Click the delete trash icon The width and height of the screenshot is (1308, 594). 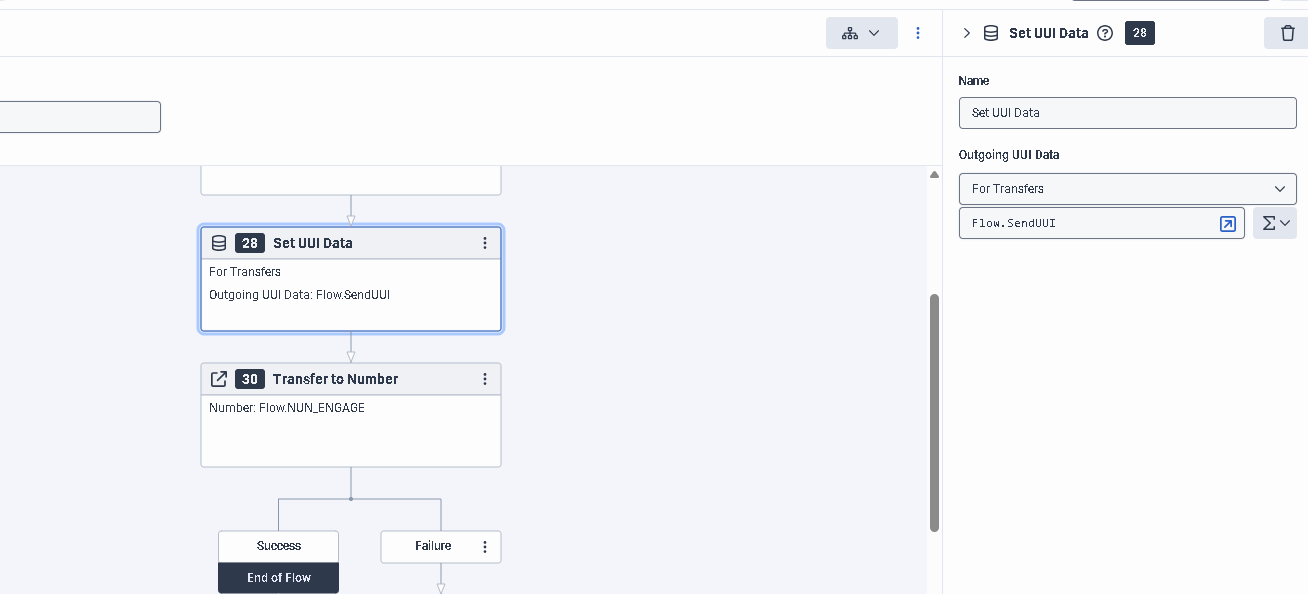coord(1287,33)
